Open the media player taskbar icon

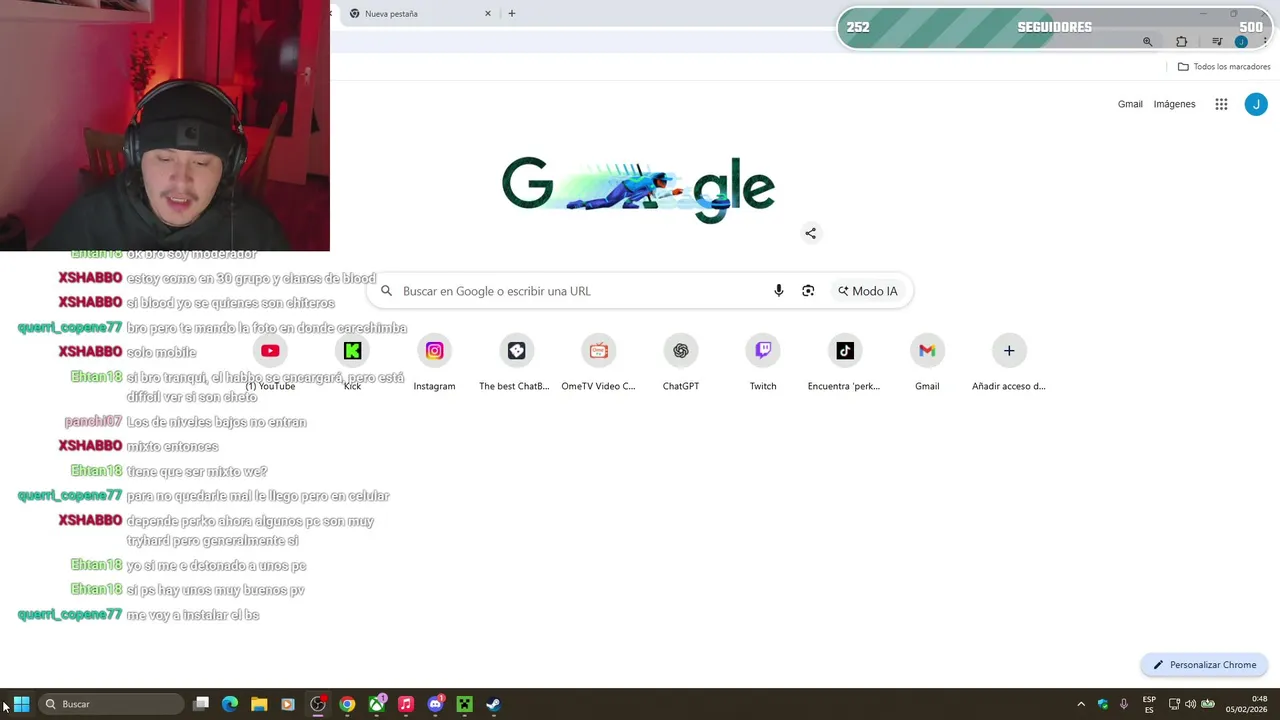pos(288,704)
